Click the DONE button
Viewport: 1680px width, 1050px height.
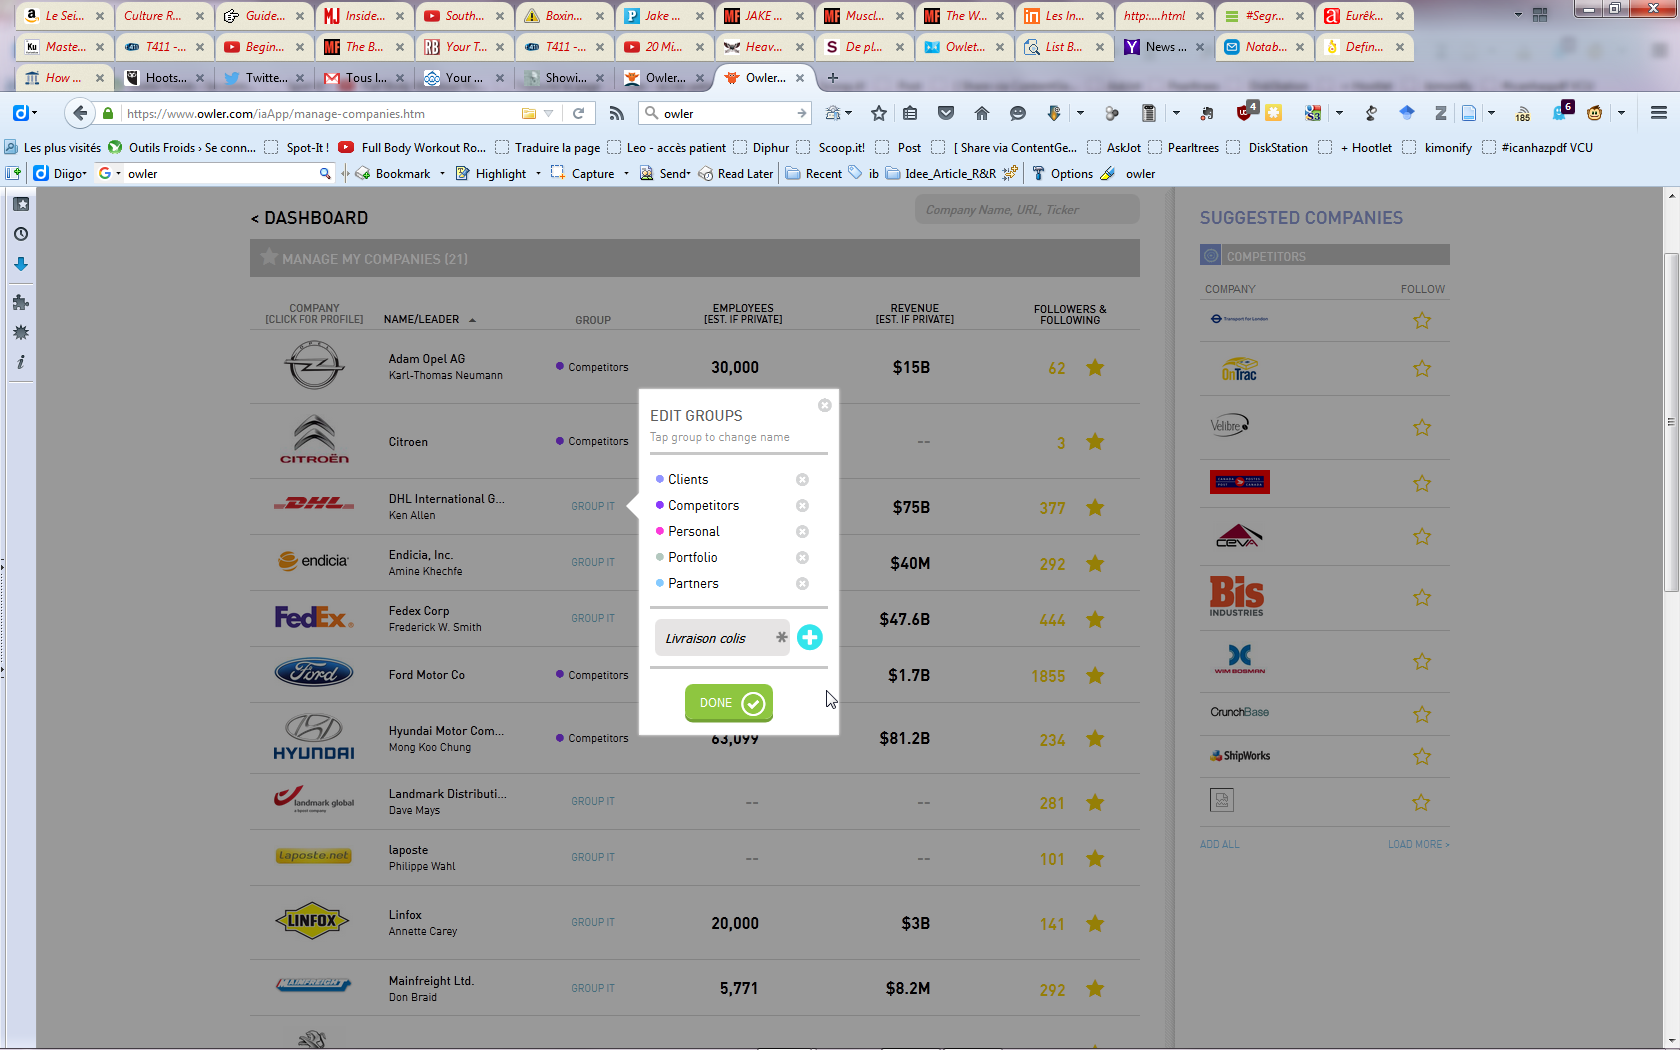pos(729,703)
